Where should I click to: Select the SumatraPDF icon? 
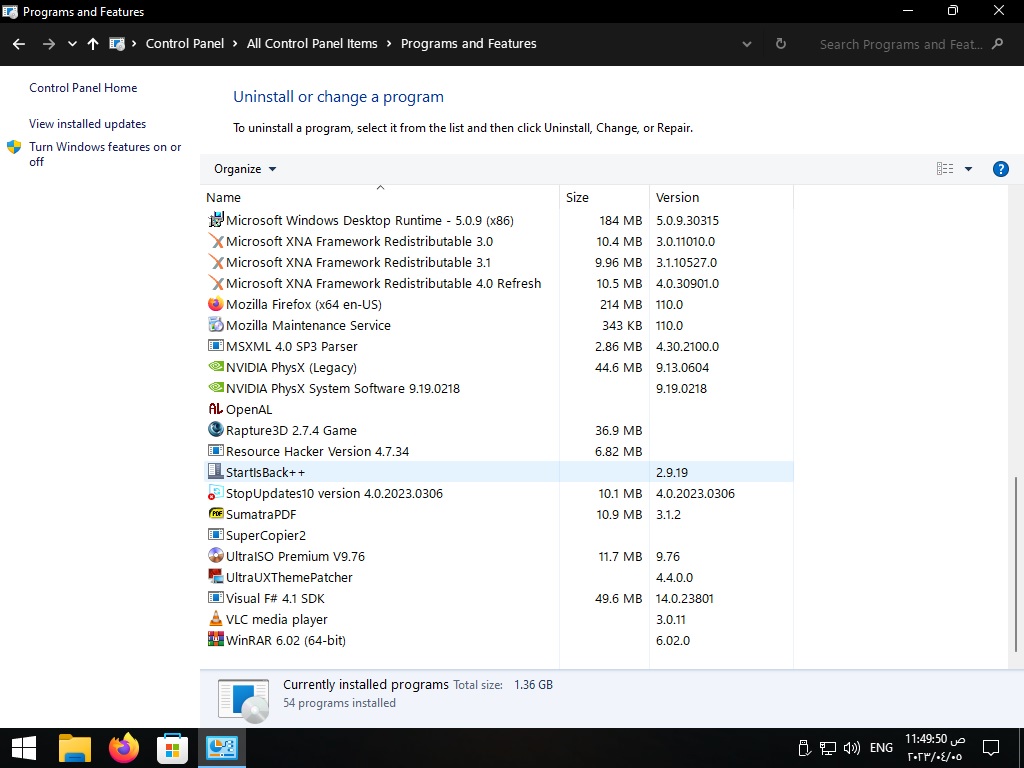(216, 514)
